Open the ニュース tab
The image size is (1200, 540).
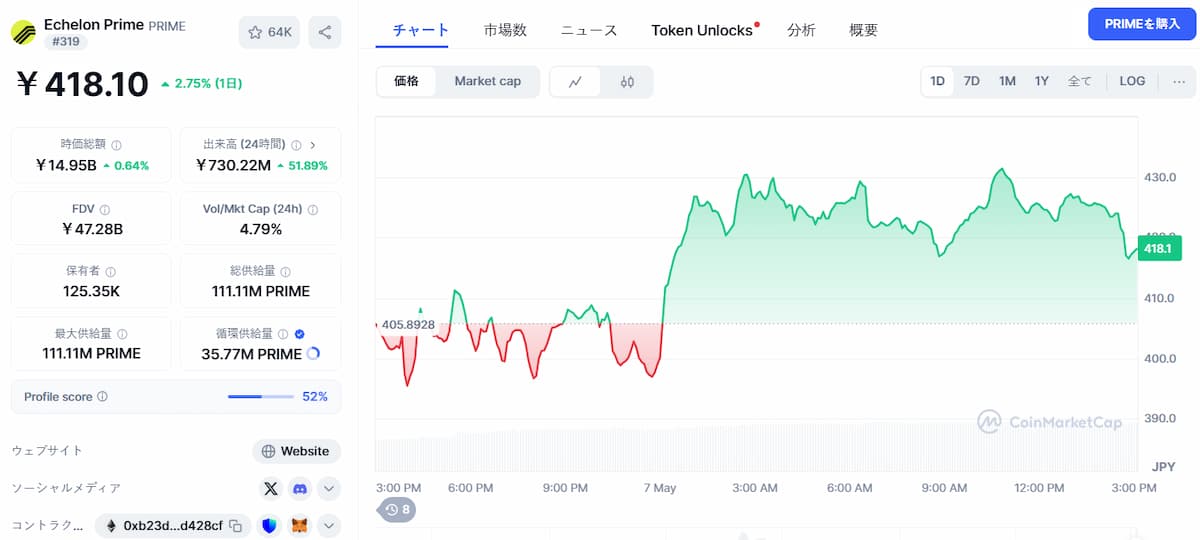click(589, 30)
